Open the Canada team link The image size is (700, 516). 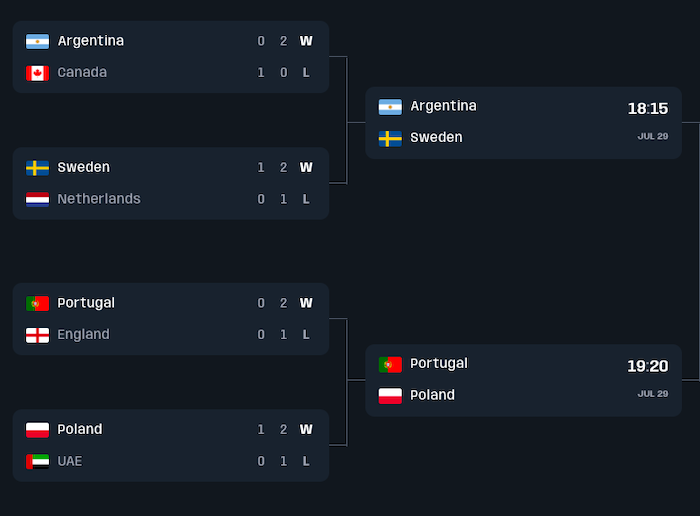[x=82, y=73]
